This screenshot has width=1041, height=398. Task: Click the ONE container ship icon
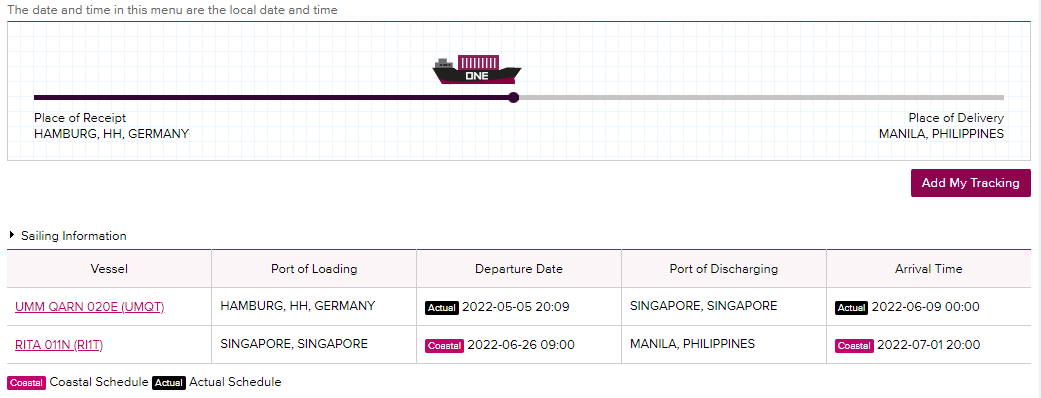pos(477,70)
